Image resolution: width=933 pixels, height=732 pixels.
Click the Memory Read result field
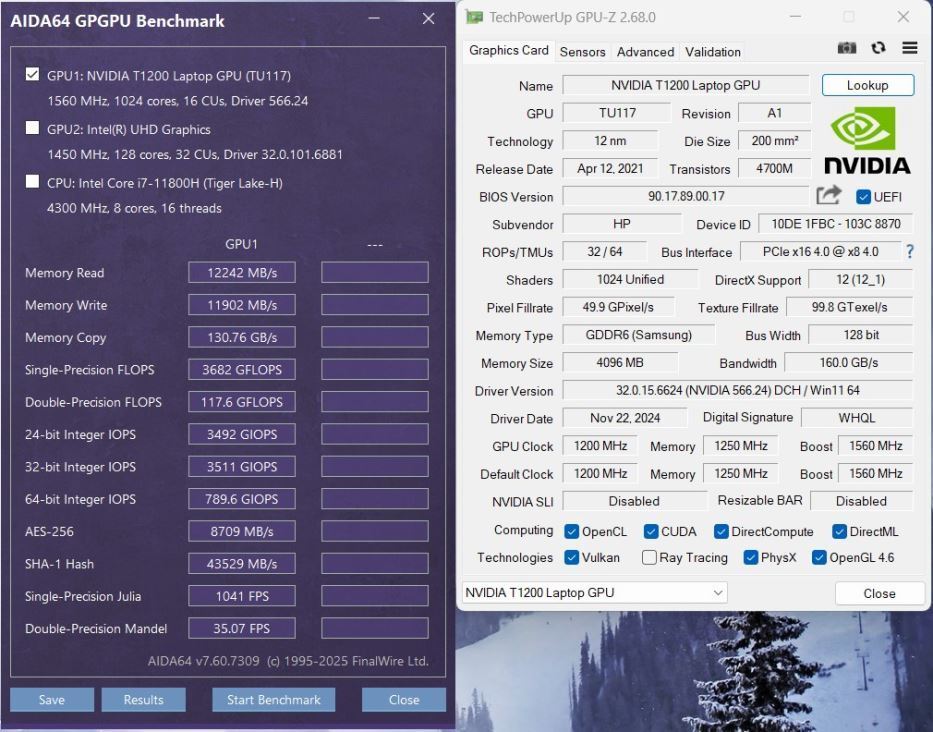coord(241,273)
